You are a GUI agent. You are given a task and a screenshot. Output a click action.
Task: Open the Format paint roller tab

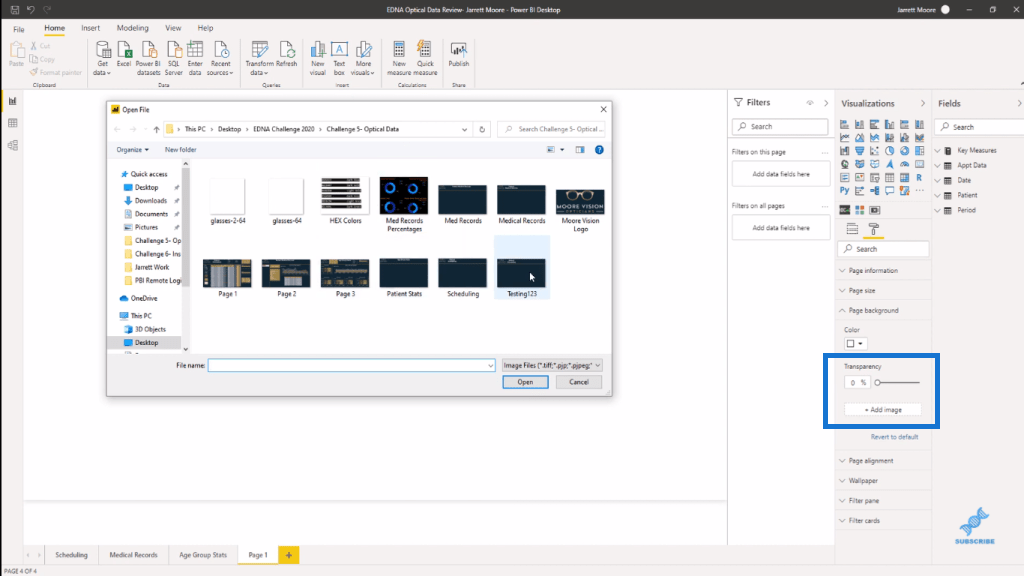[873, 230]
